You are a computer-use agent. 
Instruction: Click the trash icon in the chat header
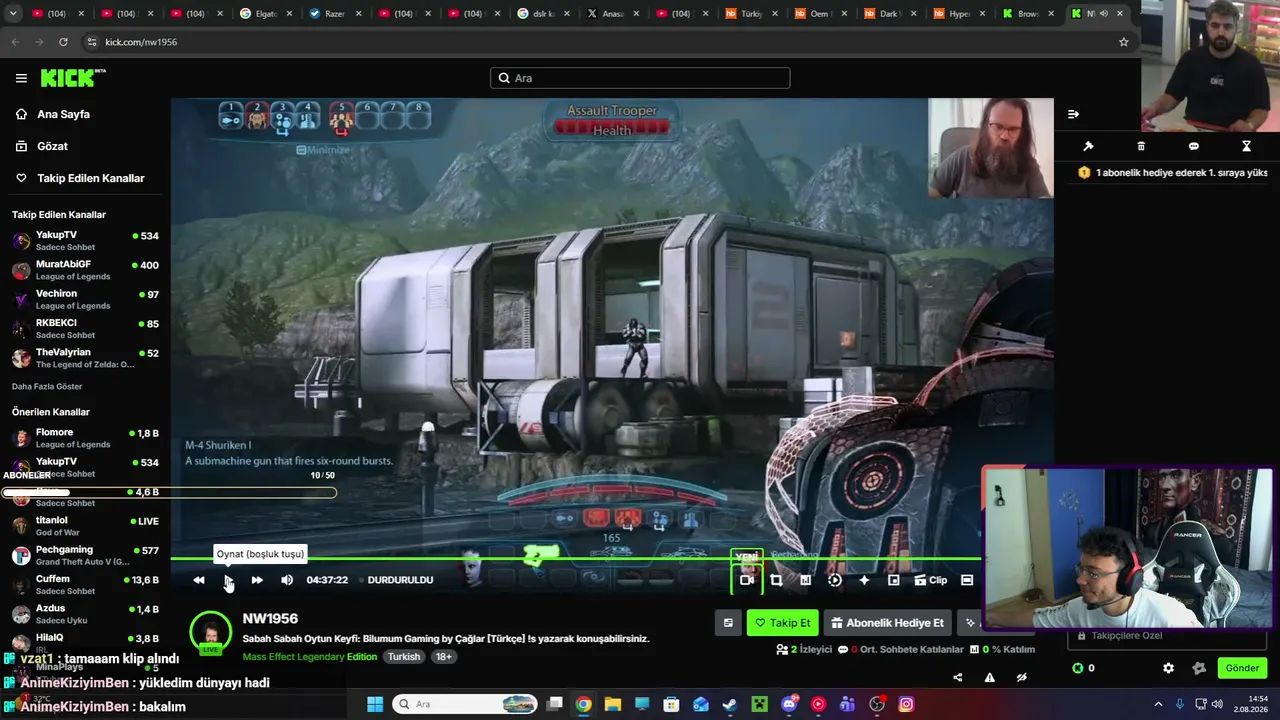pos(1141,146)
